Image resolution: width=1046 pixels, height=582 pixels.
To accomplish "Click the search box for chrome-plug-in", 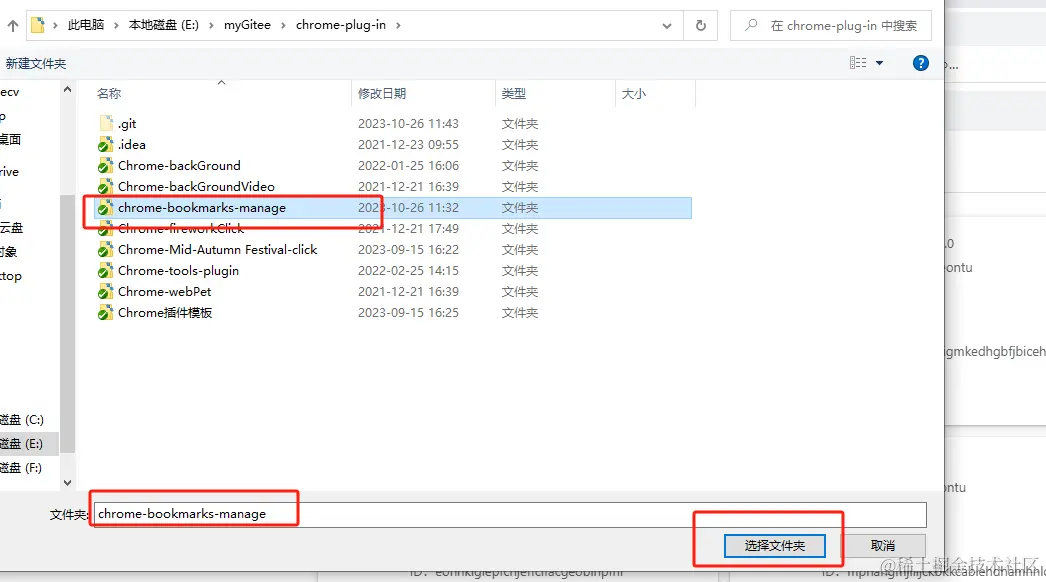I will coord(831,25).
